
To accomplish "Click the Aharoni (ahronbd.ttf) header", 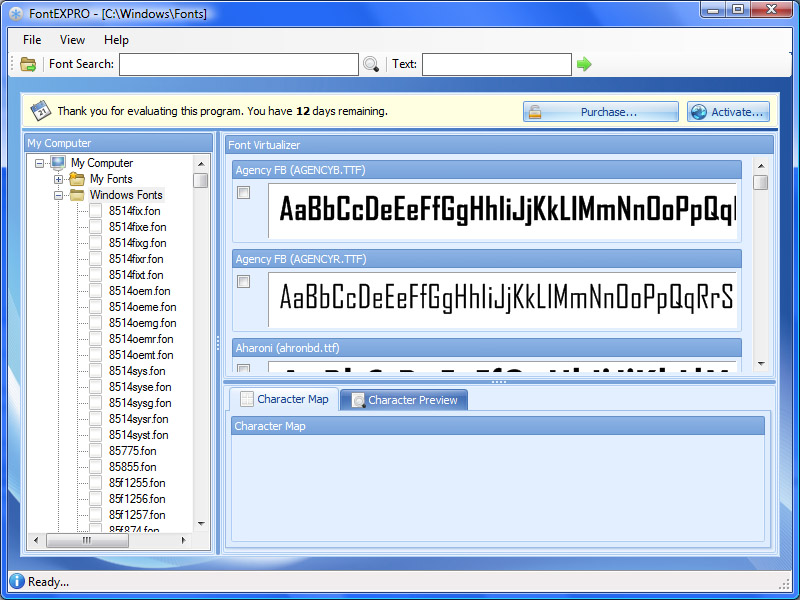I will click(x=487, y=348).
